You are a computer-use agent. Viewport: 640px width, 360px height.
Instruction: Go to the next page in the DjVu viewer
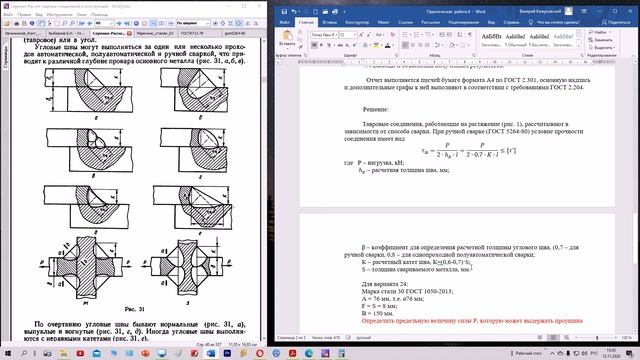click(x=119, y=23)
